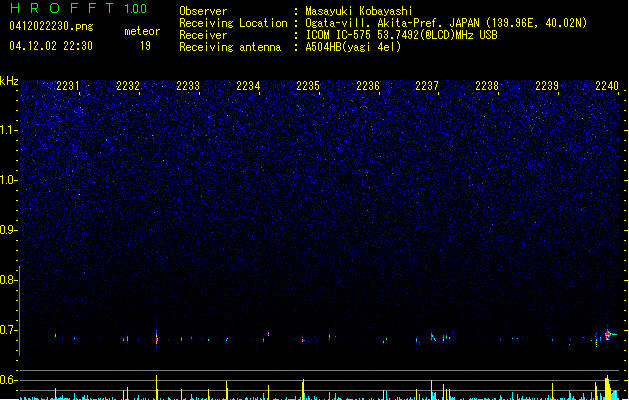Select the filename 0412022230.png
This screenshot has height=400, width=629.
[51, 27]
